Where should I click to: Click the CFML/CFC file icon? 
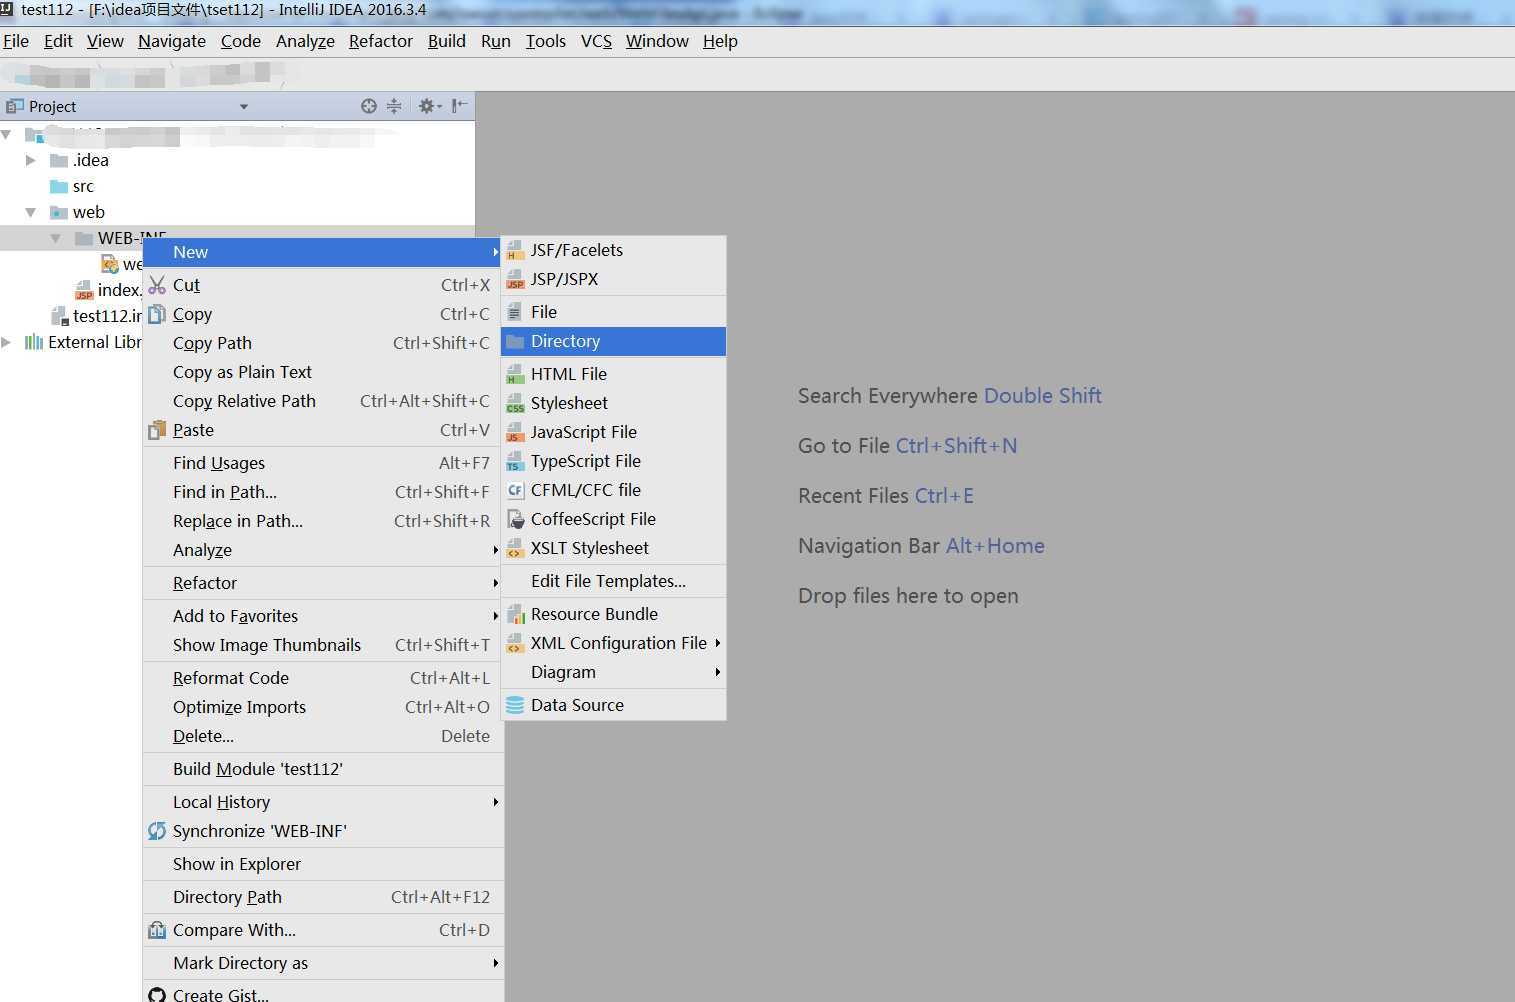coord(515,490)
